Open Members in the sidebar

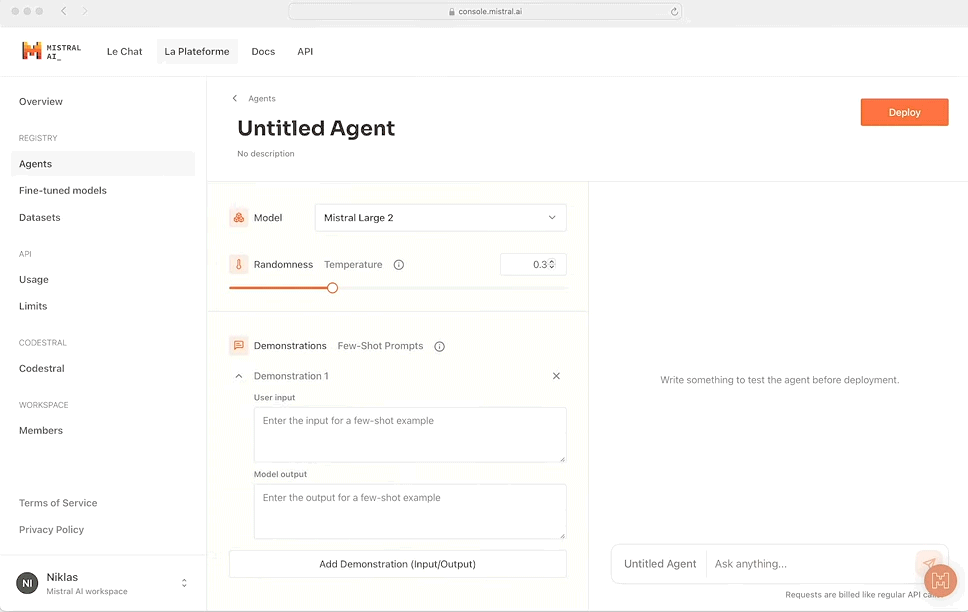(41, 430)
